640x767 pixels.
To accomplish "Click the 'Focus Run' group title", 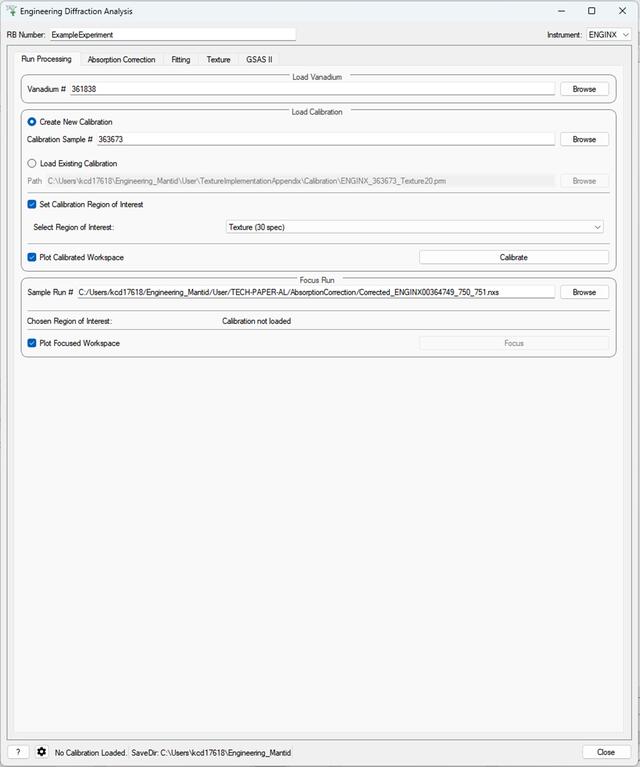I will [317, 280].
